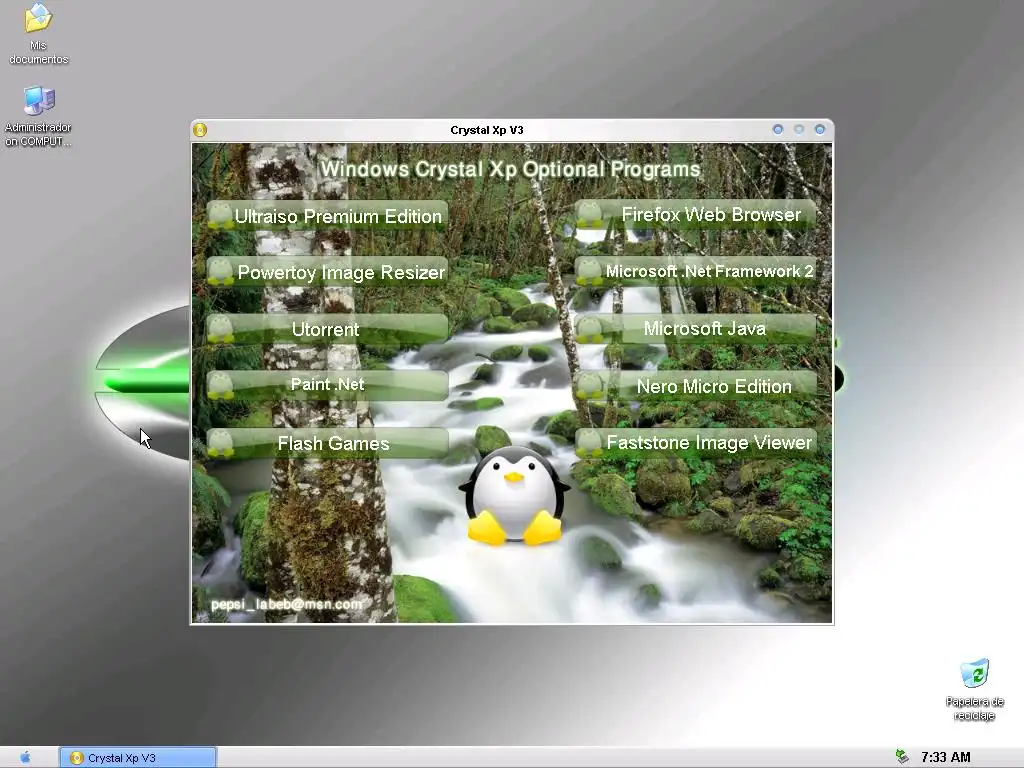
Task: Click the penguin mascot image
Action: click(x=515, y=497)
